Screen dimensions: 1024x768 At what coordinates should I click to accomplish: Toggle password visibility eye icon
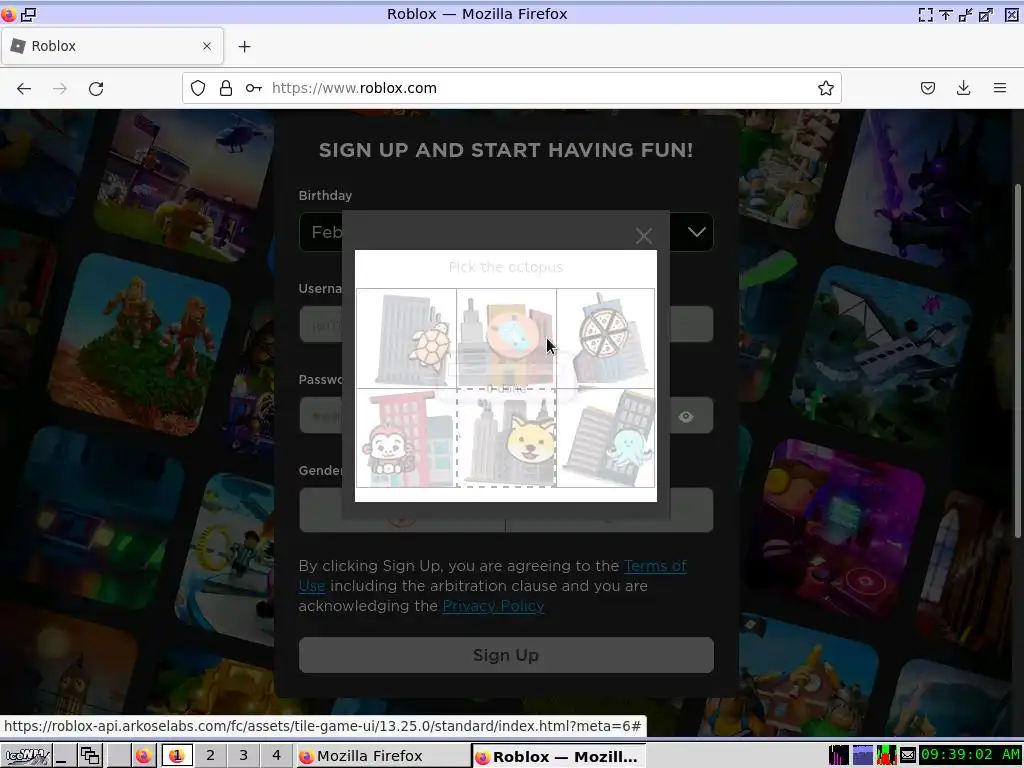point(686,417)
